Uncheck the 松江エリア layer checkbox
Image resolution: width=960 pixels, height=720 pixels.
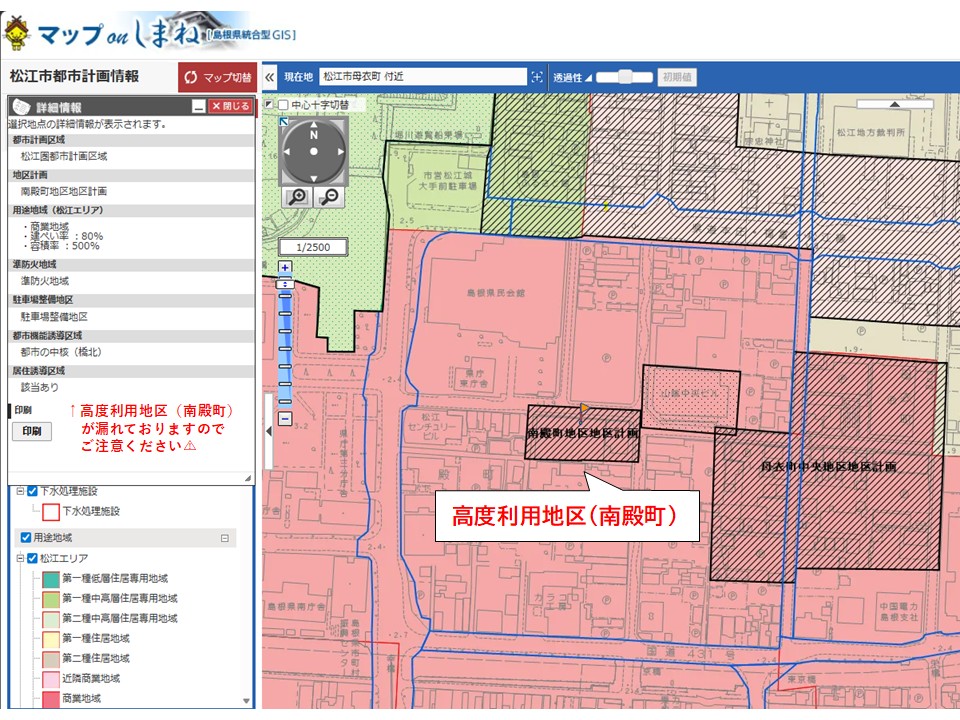[x=33, y=558]
